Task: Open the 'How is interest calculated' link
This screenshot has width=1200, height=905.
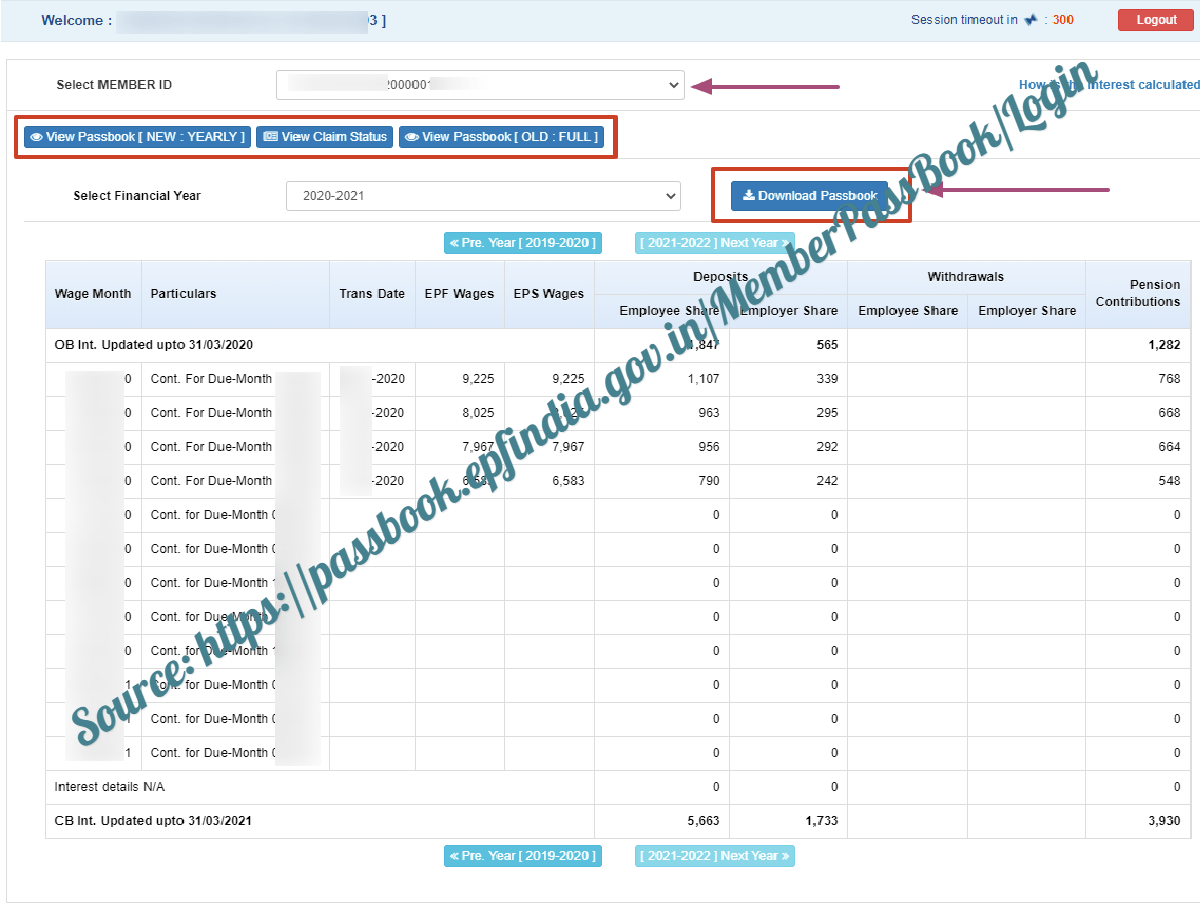Action: tap(1108, 85)
